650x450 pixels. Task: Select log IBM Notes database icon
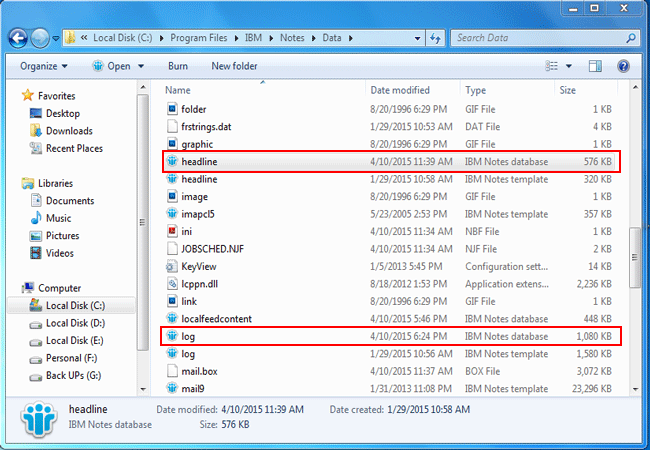point(172,336)
